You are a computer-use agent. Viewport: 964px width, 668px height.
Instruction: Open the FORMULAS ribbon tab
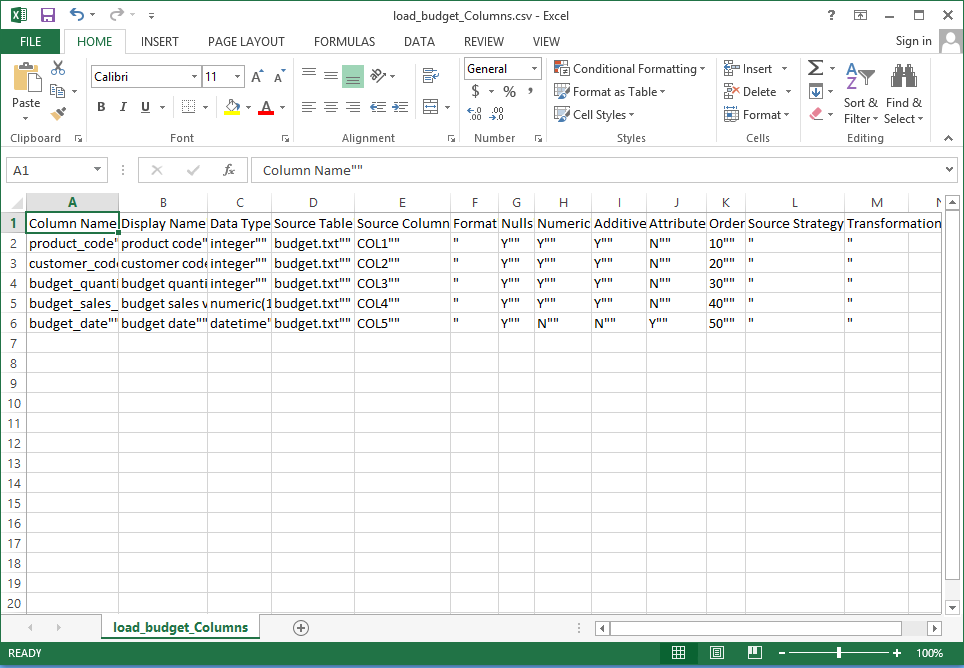tap(344, 42)
